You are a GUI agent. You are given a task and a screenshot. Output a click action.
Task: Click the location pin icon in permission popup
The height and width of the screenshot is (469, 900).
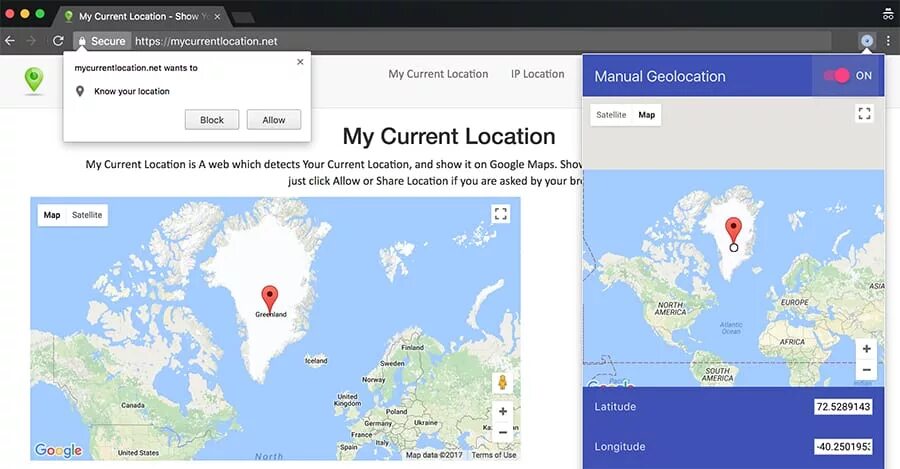coord(80,91)
